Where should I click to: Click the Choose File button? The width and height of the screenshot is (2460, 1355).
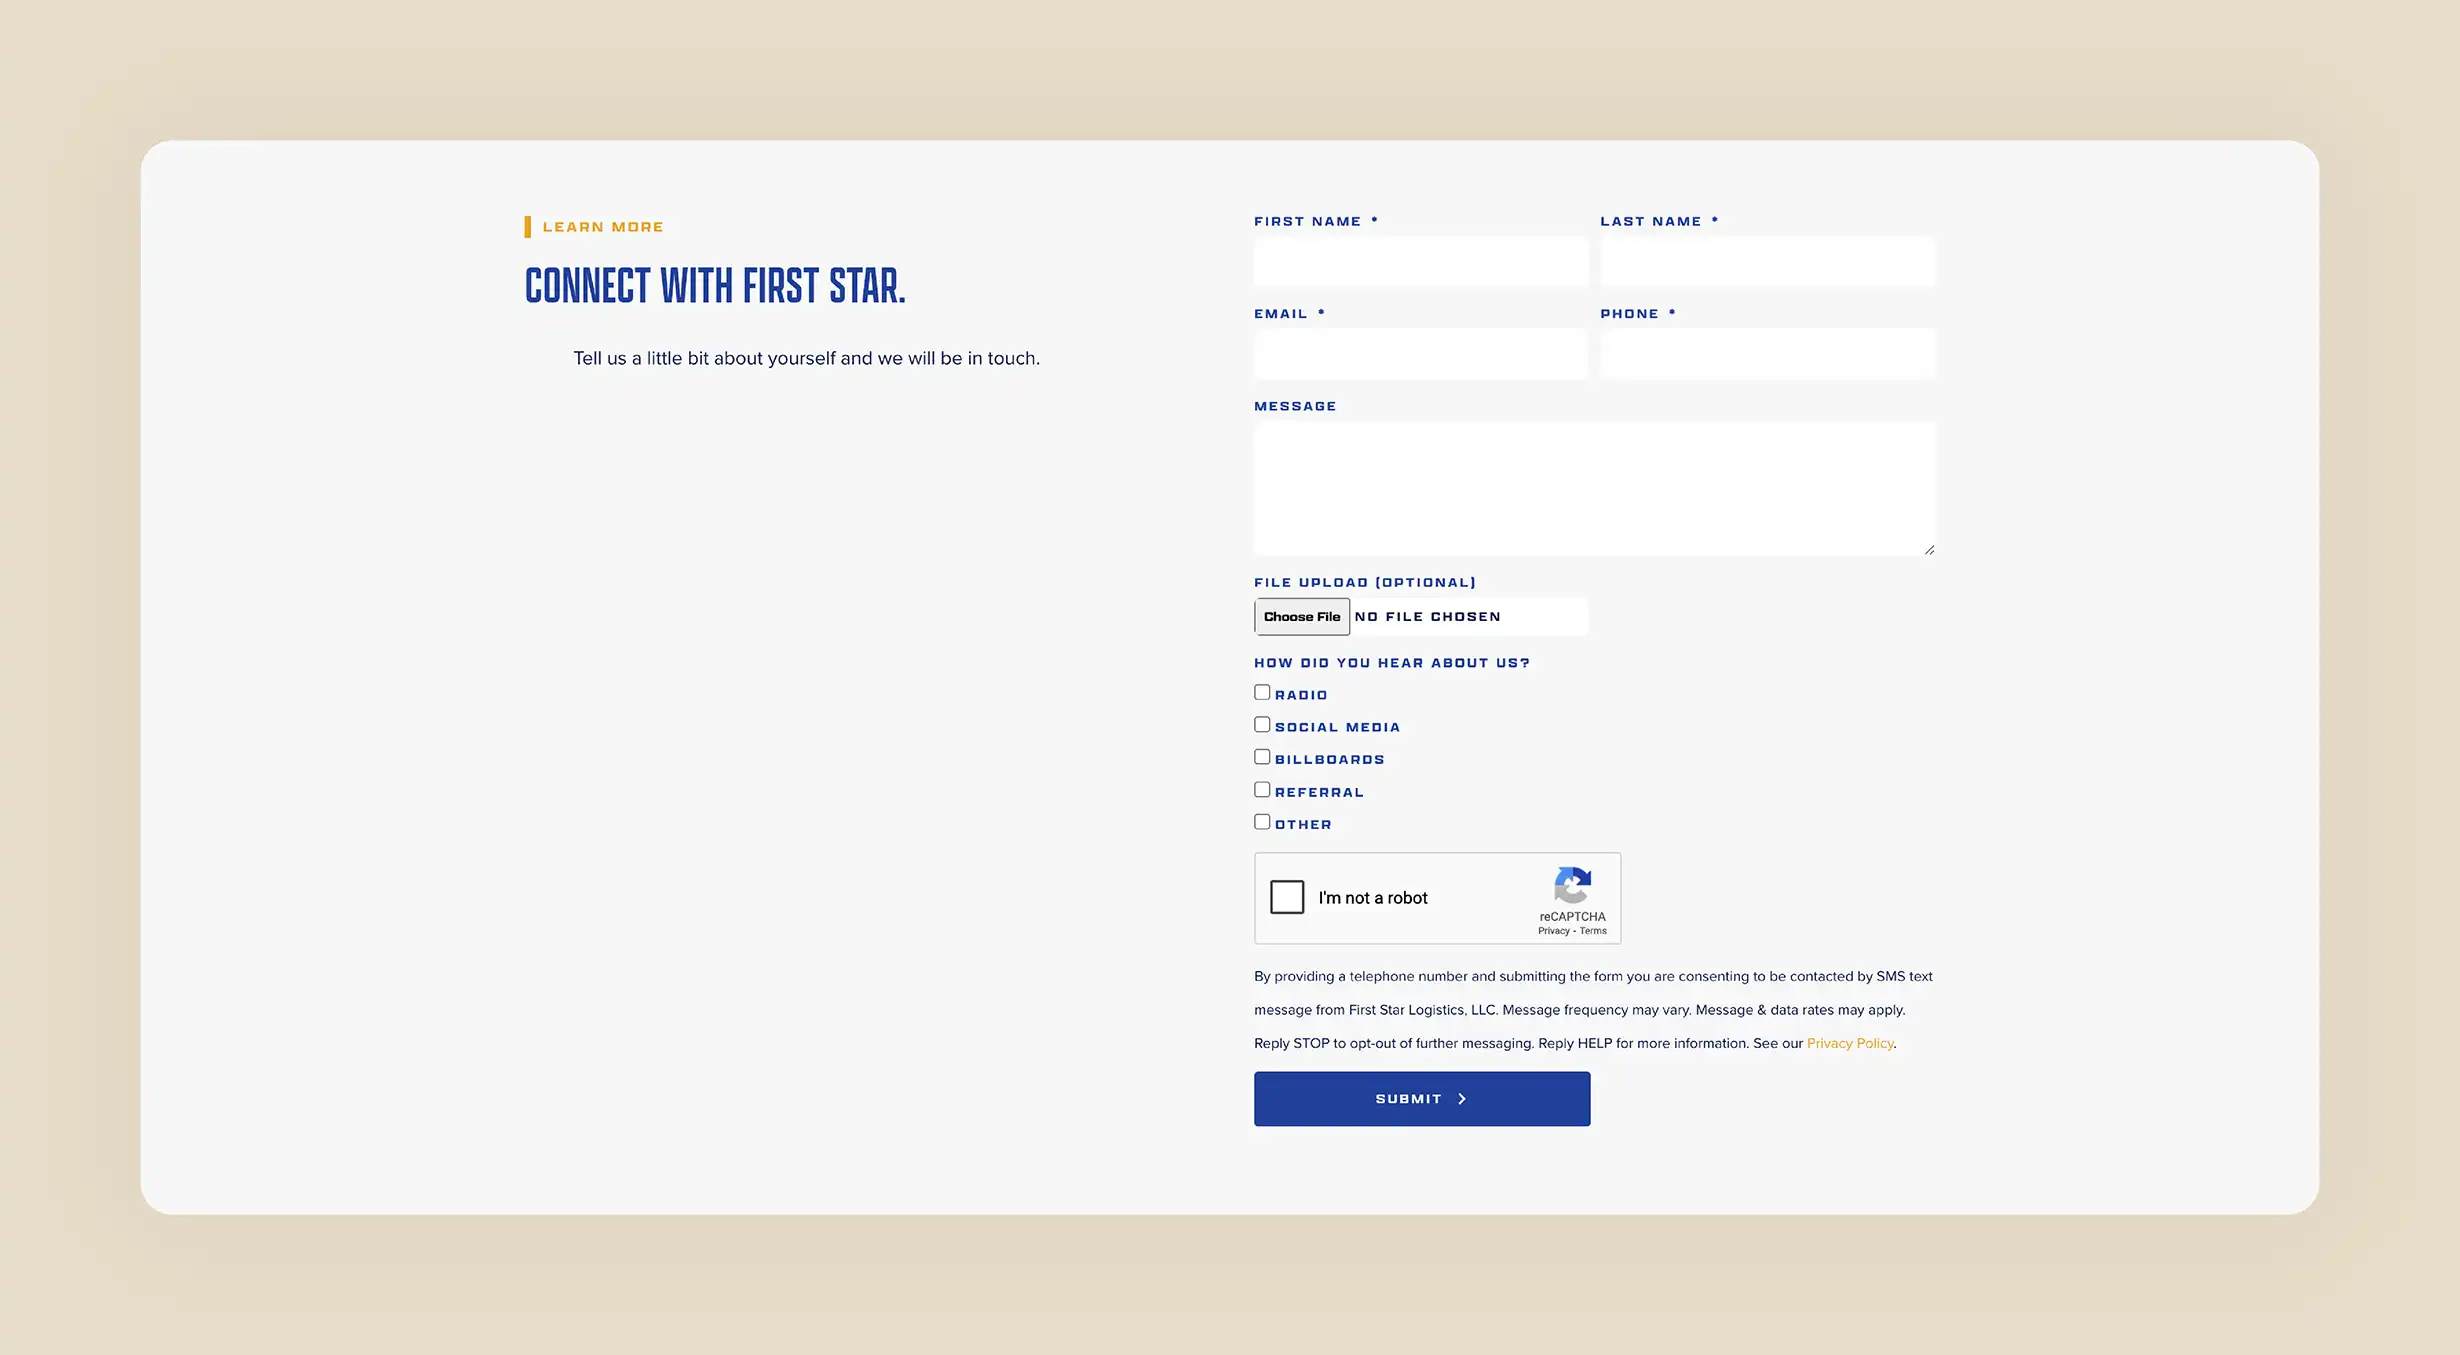(1301, 617)
